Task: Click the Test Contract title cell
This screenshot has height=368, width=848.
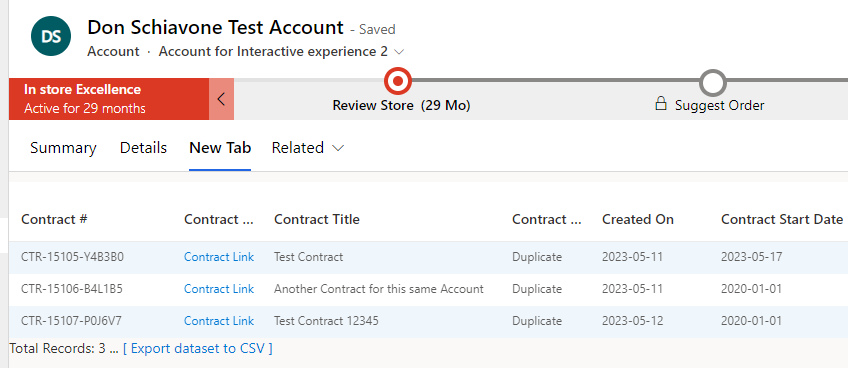Action: point(309,257)
